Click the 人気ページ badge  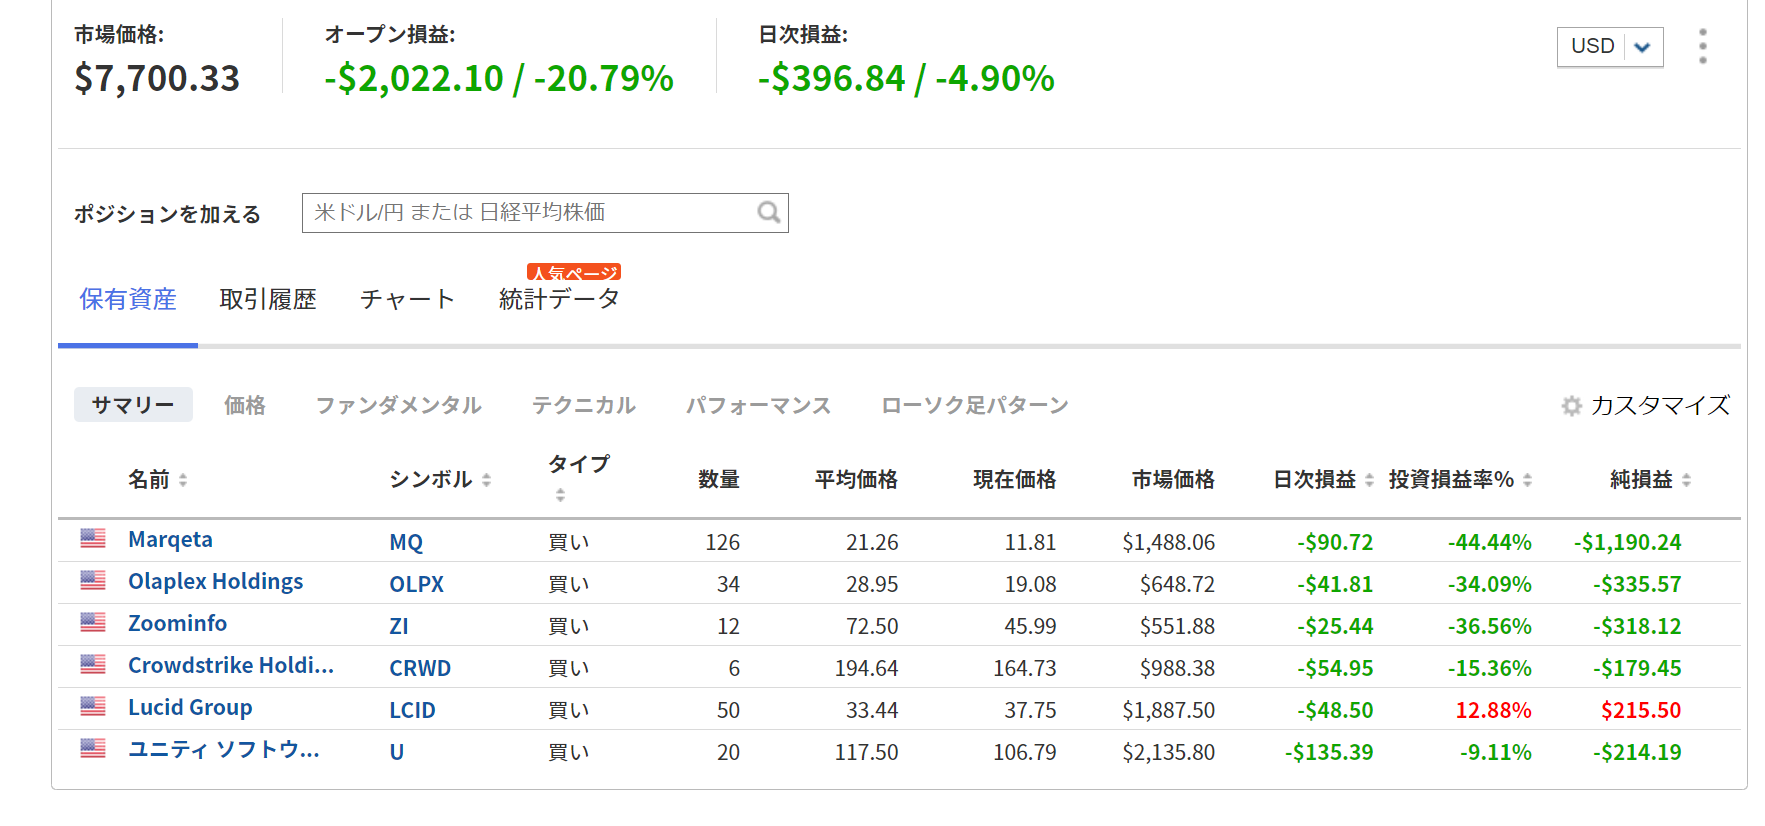coord(574,272)
